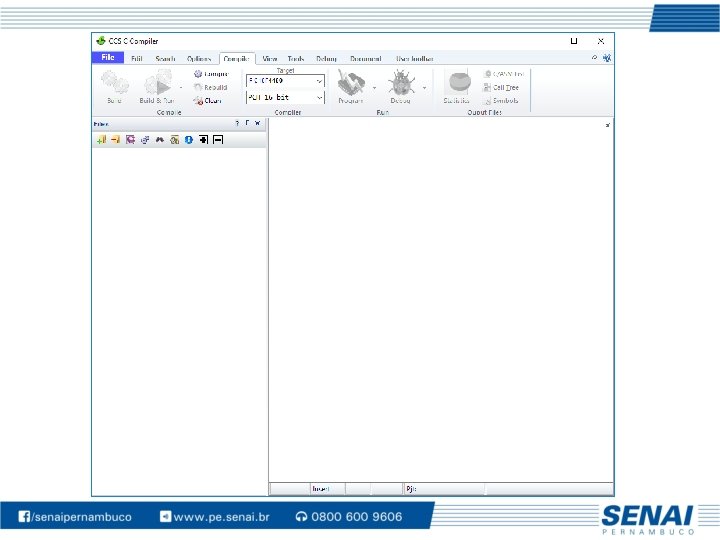
Task: Switch to the Options tab
Action: click(x=199, y=59)
